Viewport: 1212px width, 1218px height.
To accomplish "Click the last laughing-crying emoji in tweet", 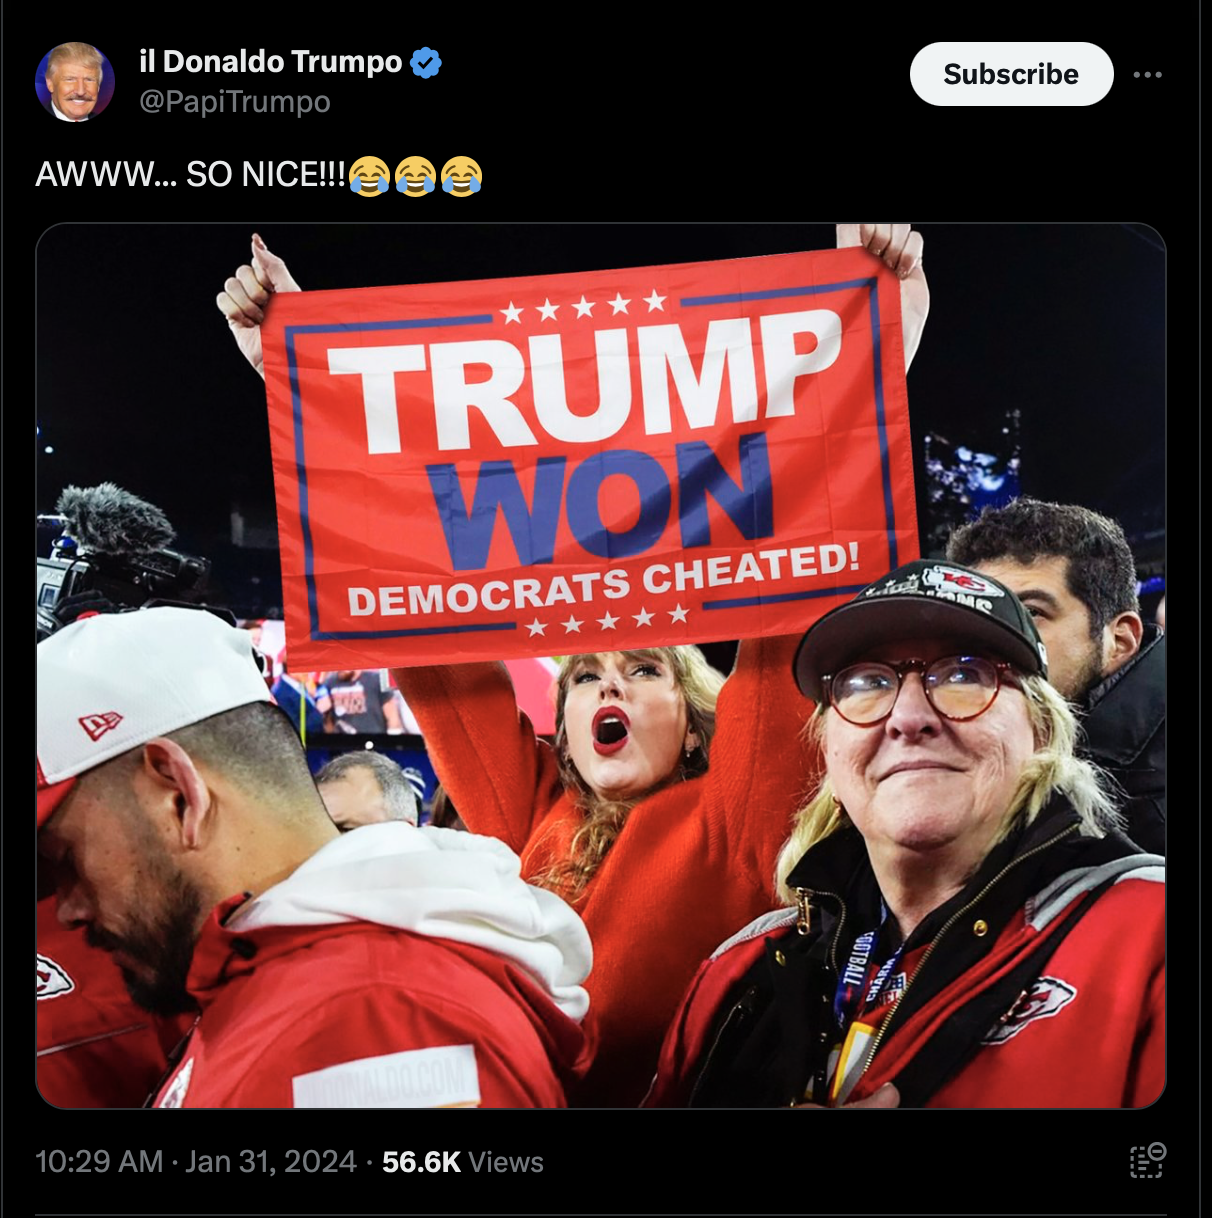I will (461, 176).
